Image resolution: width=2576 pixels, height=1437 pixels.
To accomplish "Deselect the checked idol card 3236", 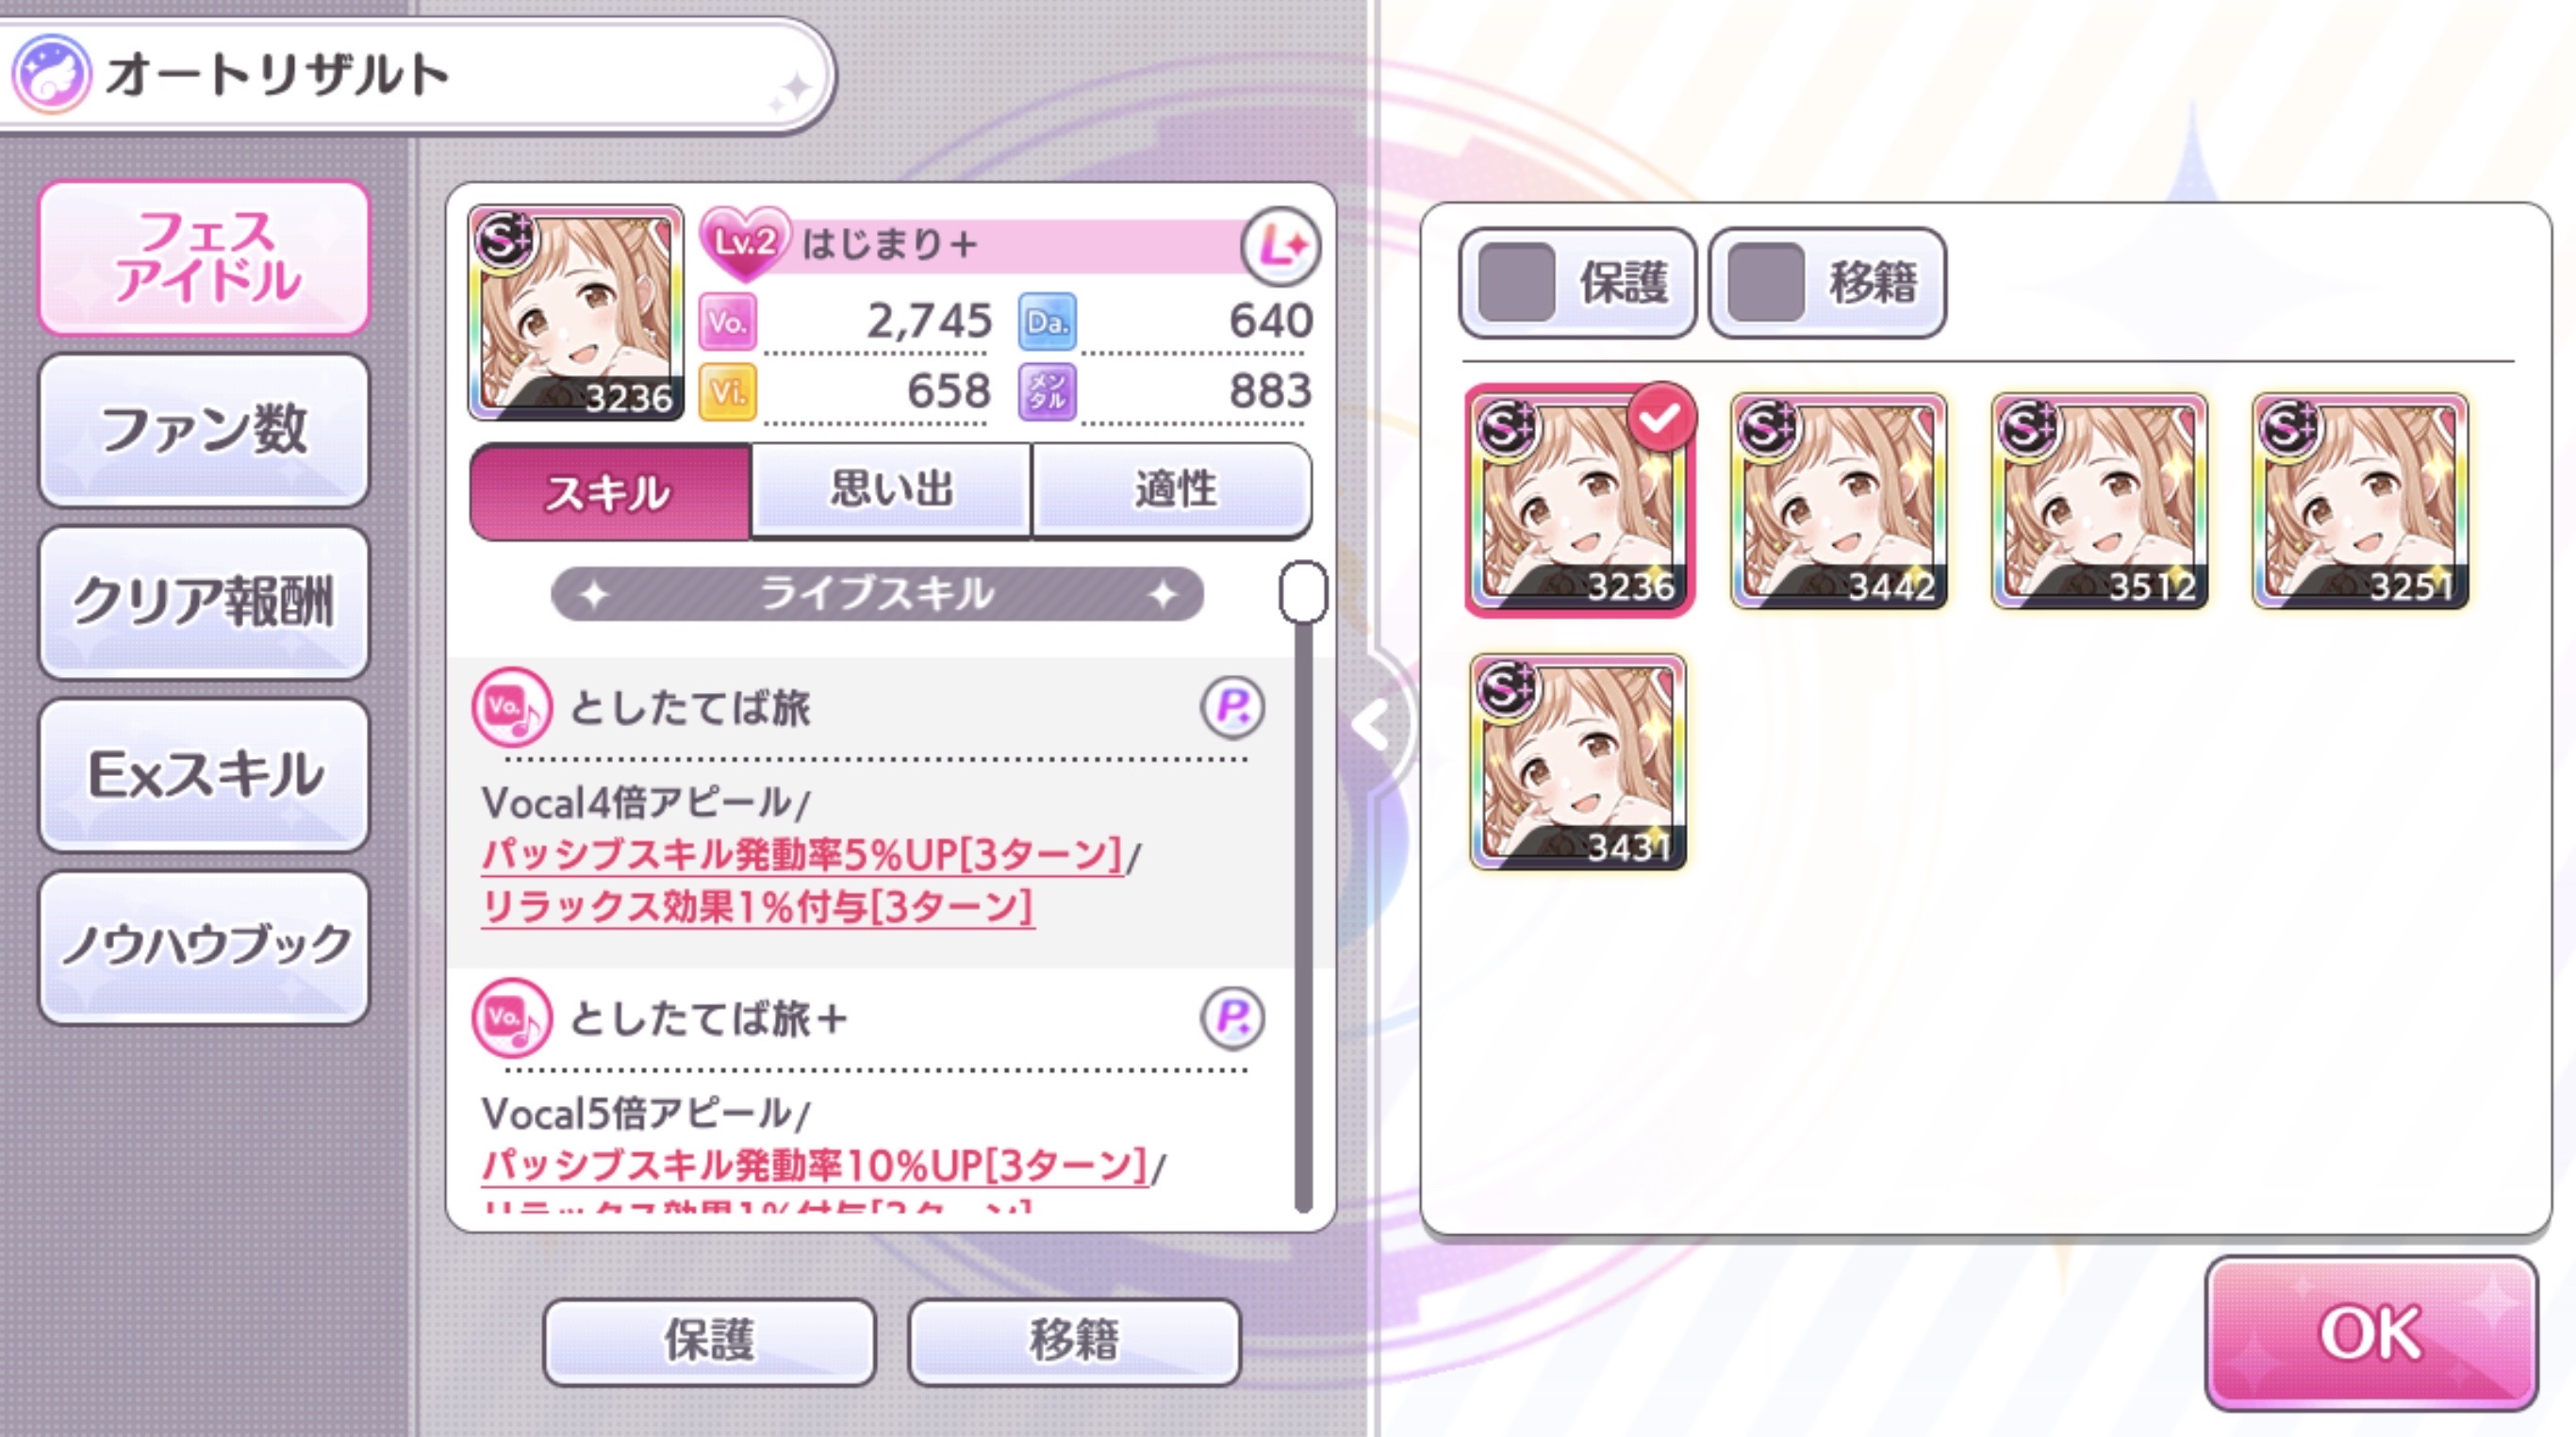I will 1579,500.
